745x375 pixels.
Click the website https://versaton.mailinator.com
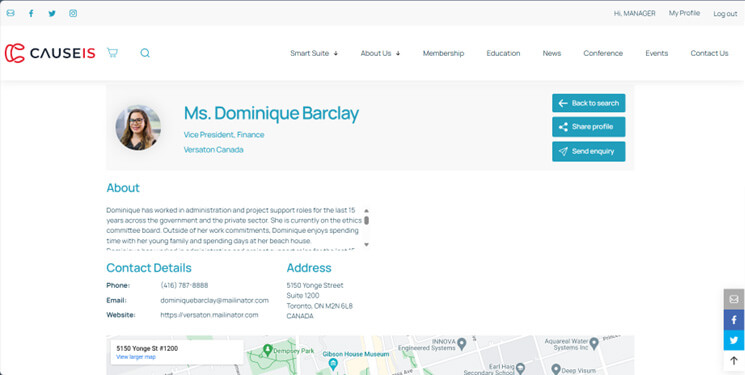[209, 315]
